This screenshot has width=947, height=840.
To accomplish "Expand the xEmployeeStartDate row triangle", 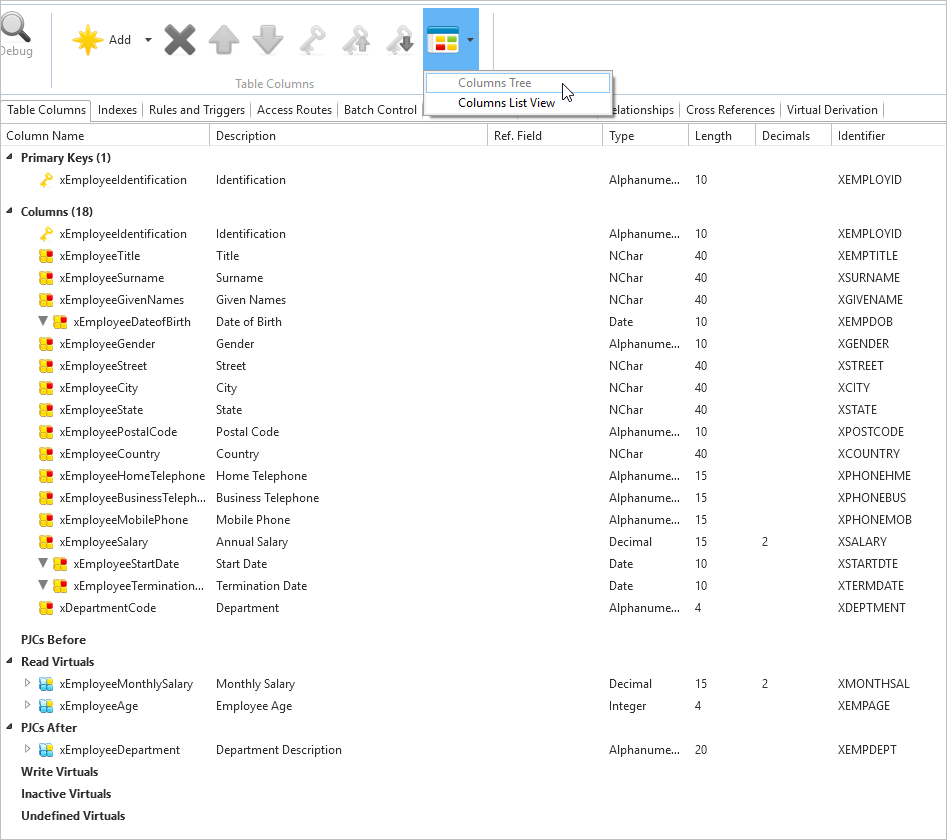I will point(43,563).
